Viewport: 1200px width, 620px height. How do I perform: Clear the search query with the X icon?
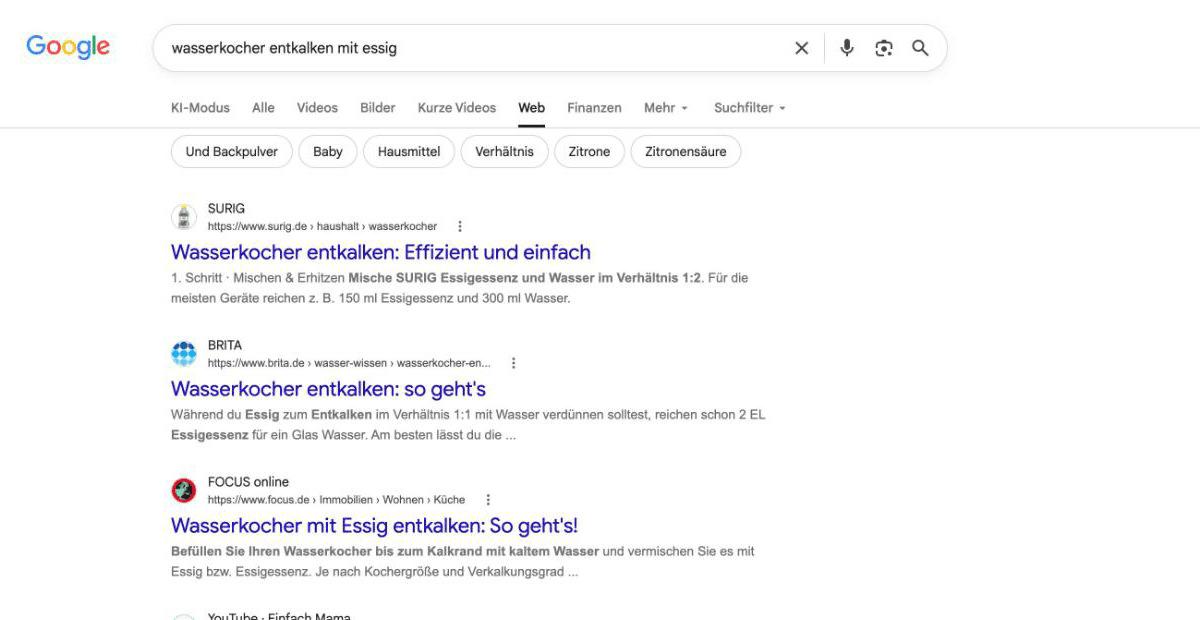(x=801, y=48)
